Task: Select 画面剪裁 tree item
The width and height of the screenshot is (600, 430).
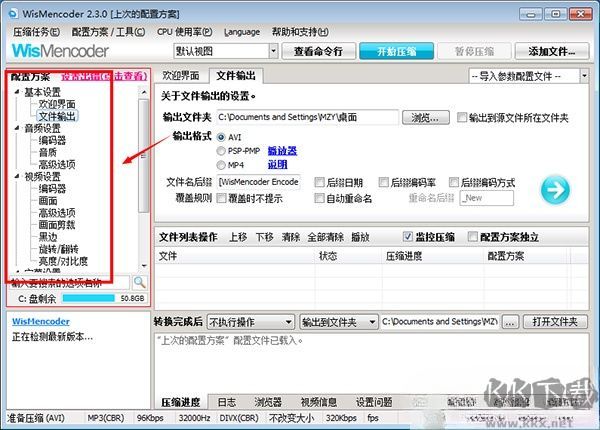Action: (57, 225)
